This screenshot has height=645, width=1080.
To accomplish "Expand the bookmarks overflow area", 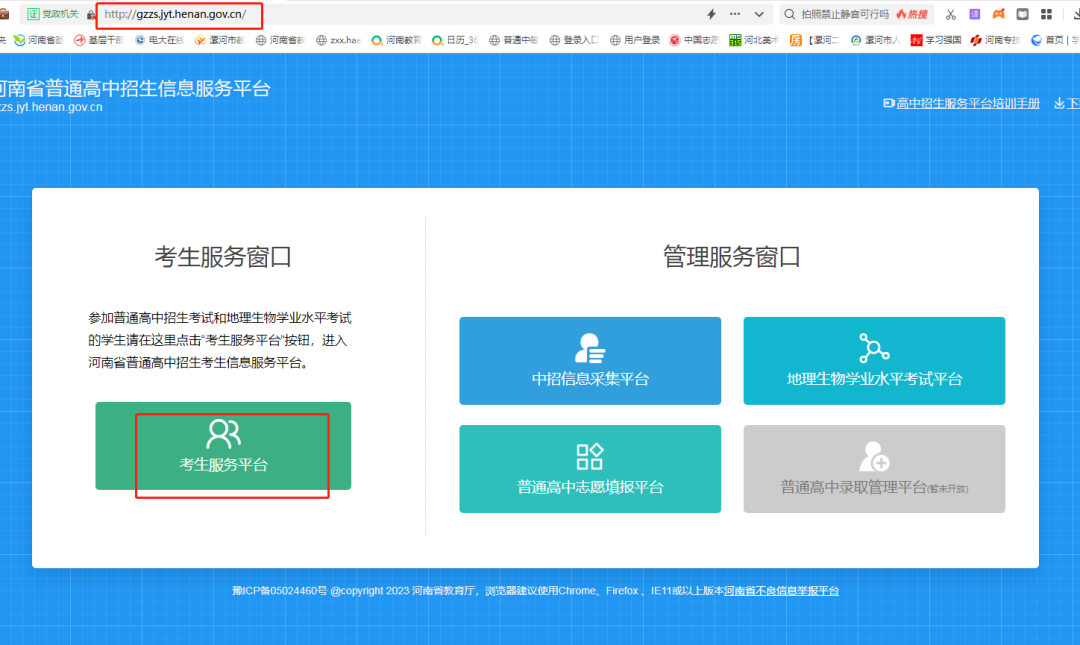I will tap(1076, 40).
